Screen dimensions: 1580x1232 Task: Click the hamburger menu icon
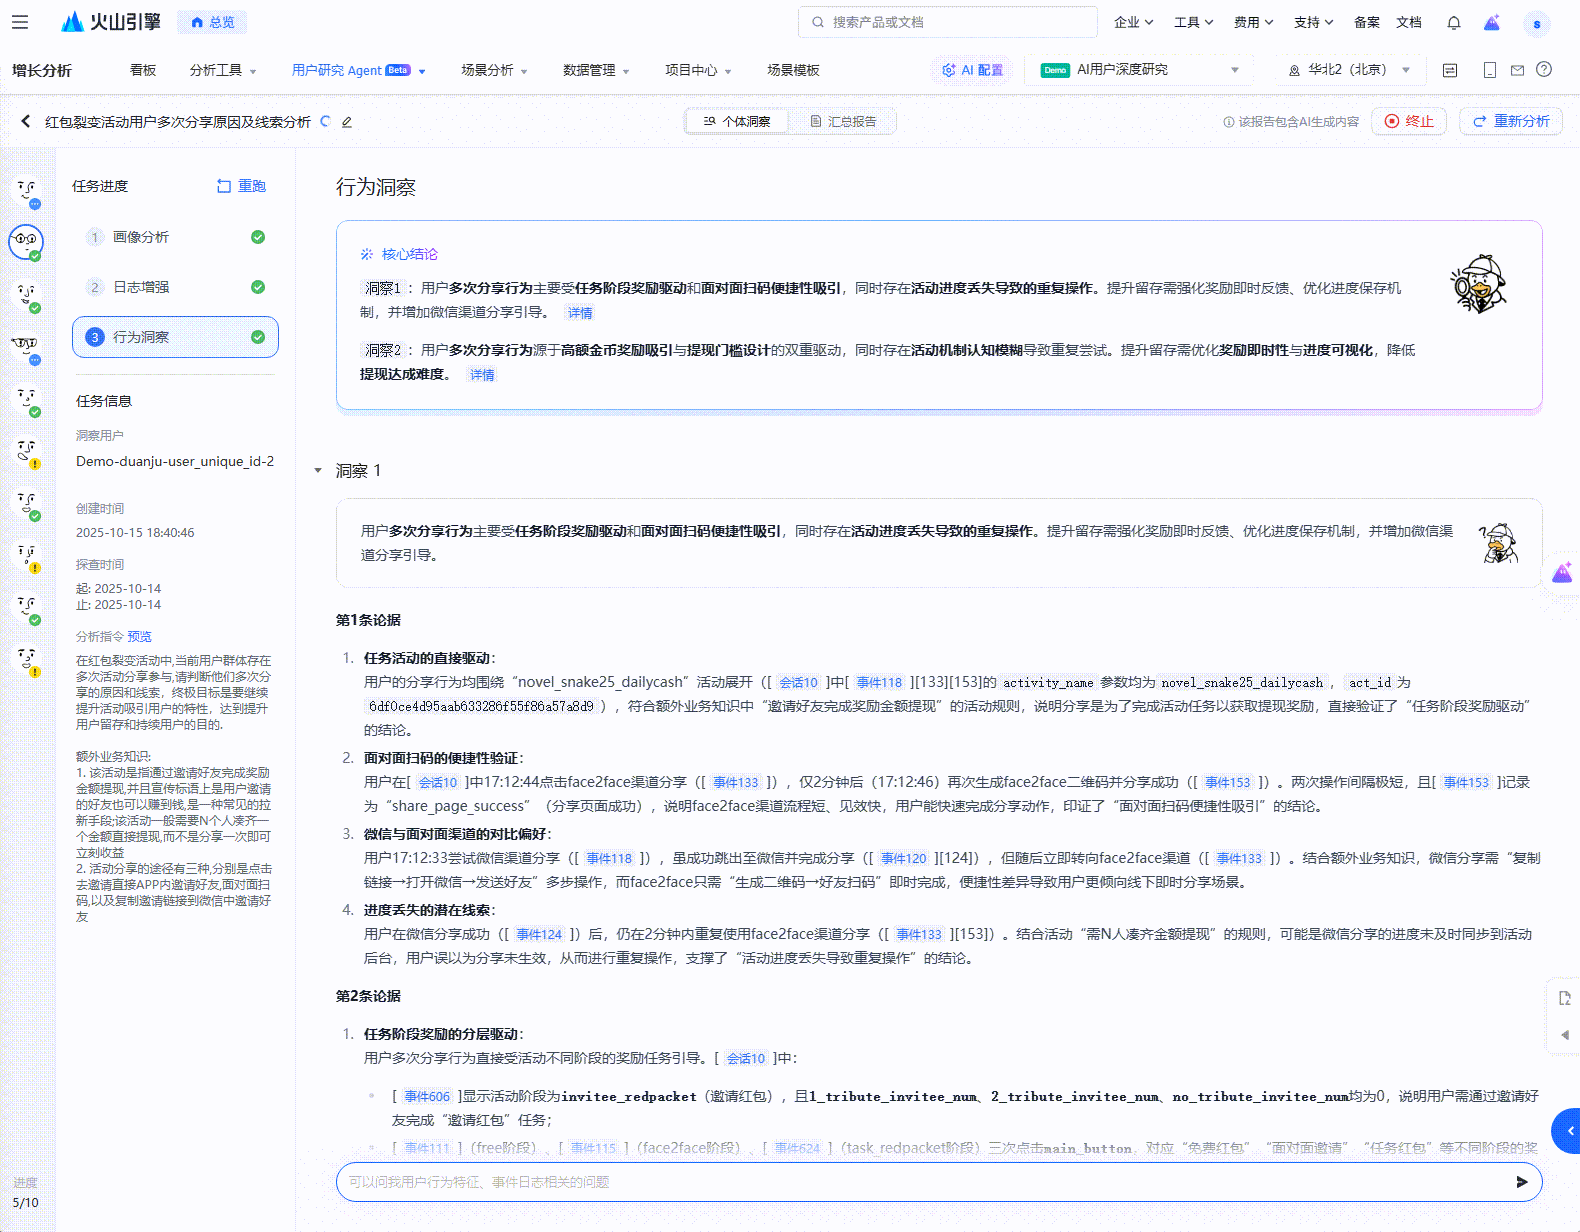(20, 22)
